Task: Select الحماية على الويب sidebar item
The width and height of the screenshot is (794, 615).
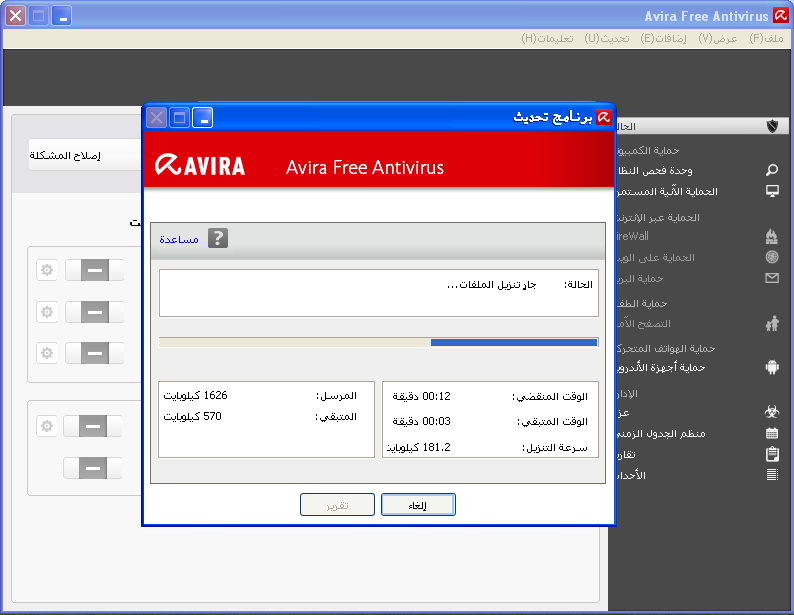Action: (655, 258)
